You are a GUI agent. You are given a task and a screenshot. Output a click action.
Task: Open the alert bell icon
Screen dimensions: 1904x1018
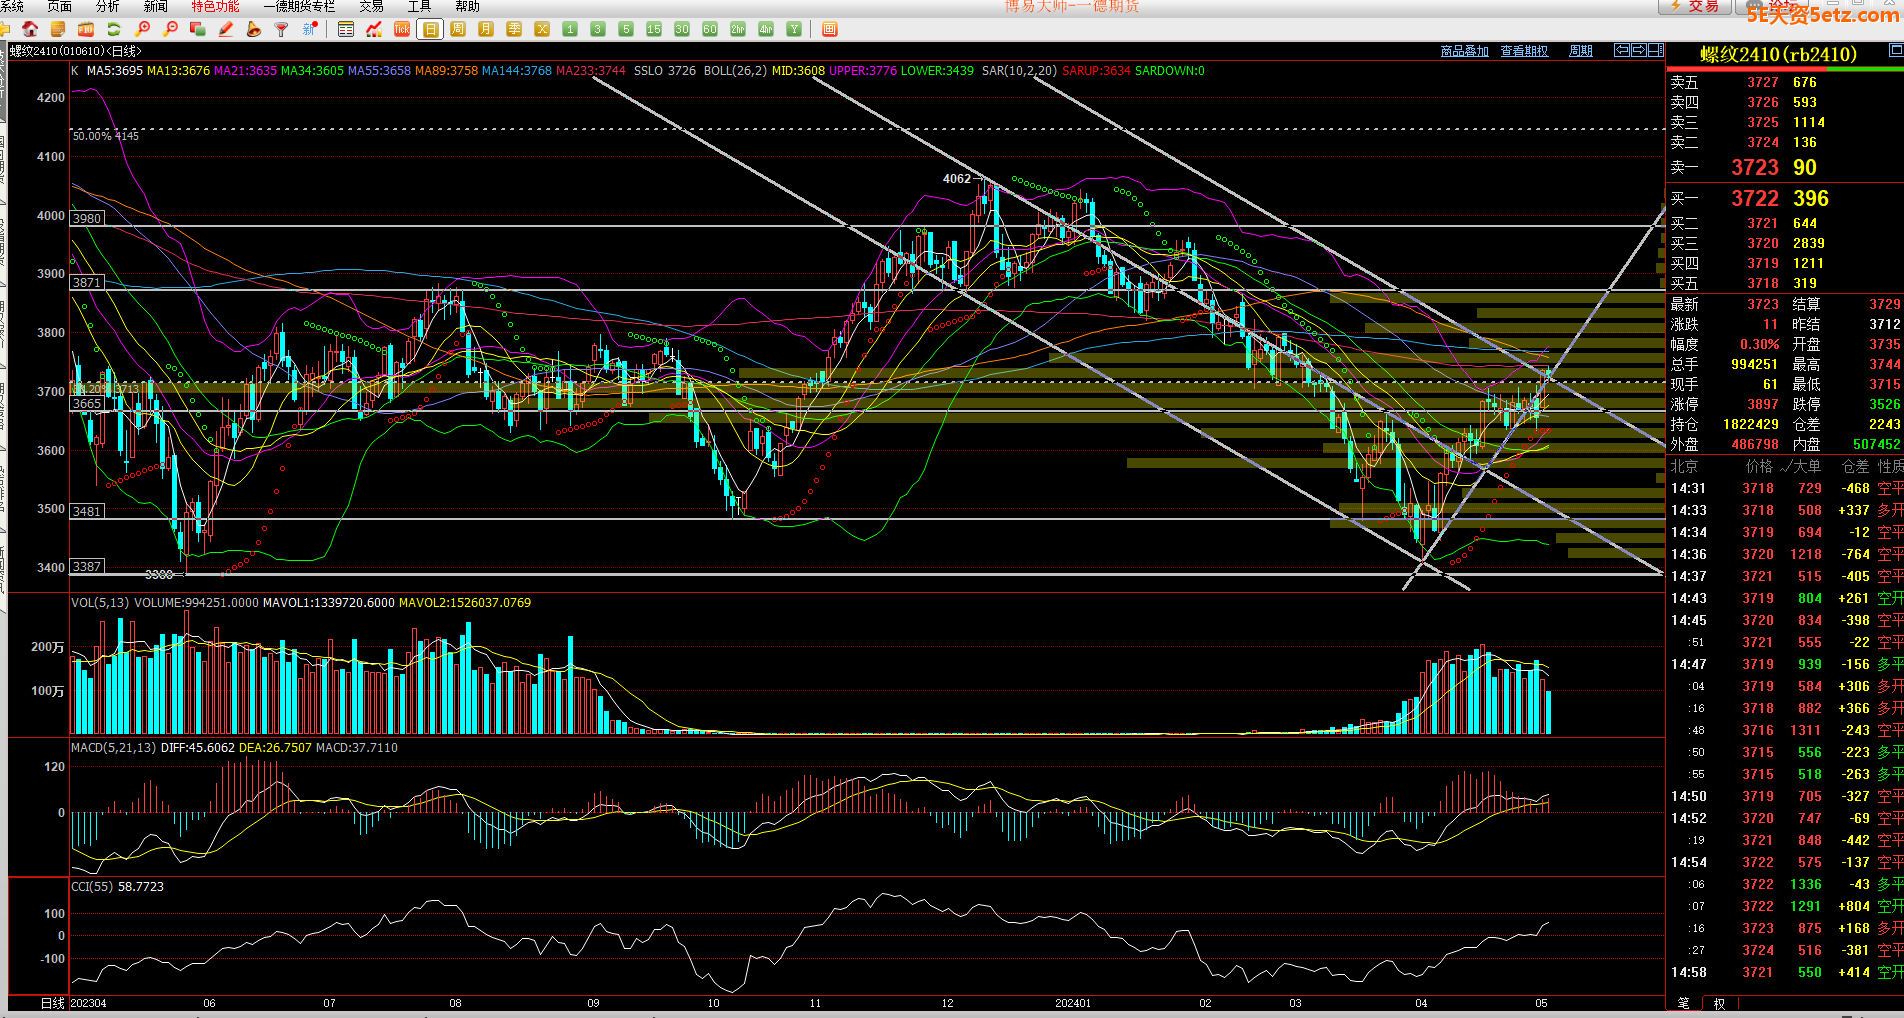254,29
